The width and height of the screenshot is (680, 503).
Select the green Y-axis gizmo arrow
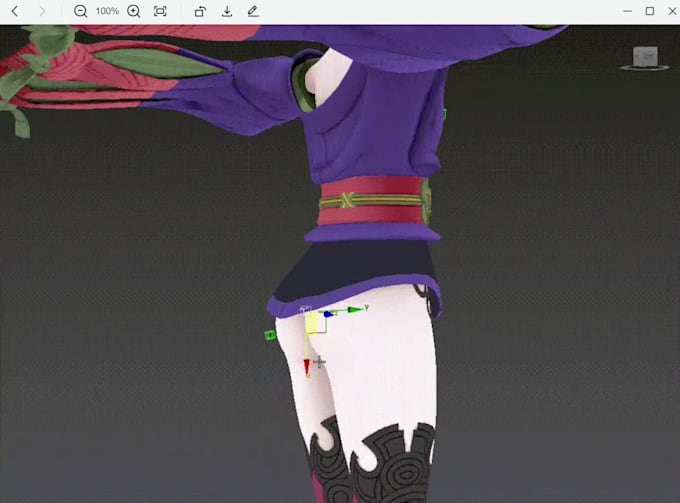[356, 309]
